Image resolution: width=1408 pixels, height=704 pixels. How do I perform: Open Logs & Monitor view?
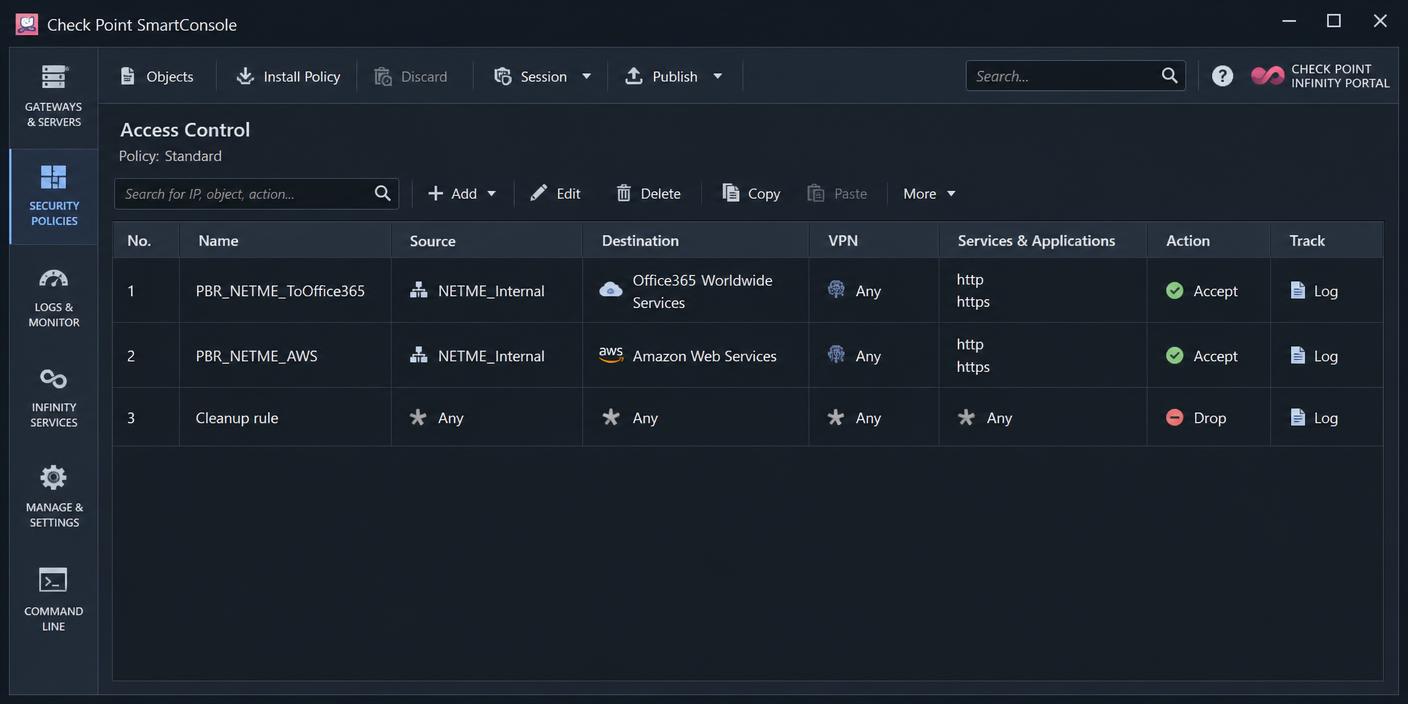[53, 296]
